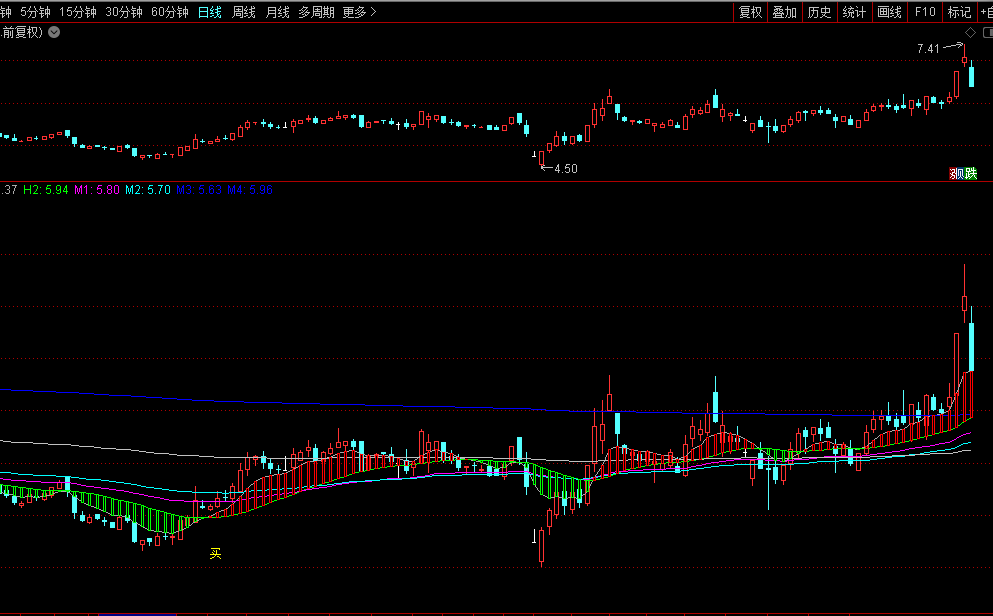Click the 4.50 low price annotation
This screenshot has width=993, height=616.
[566, 169]
